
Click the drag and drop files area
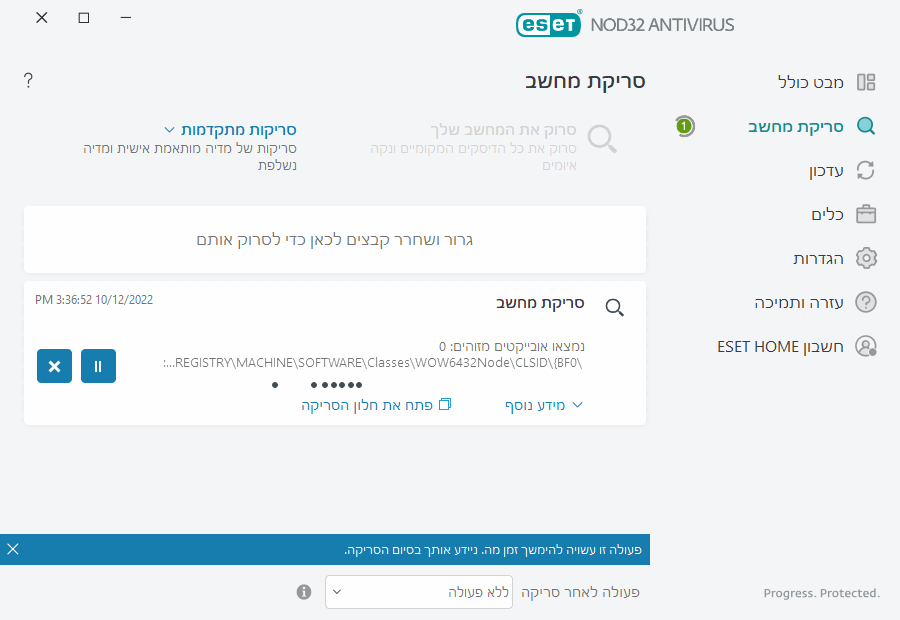pos(335,240)
